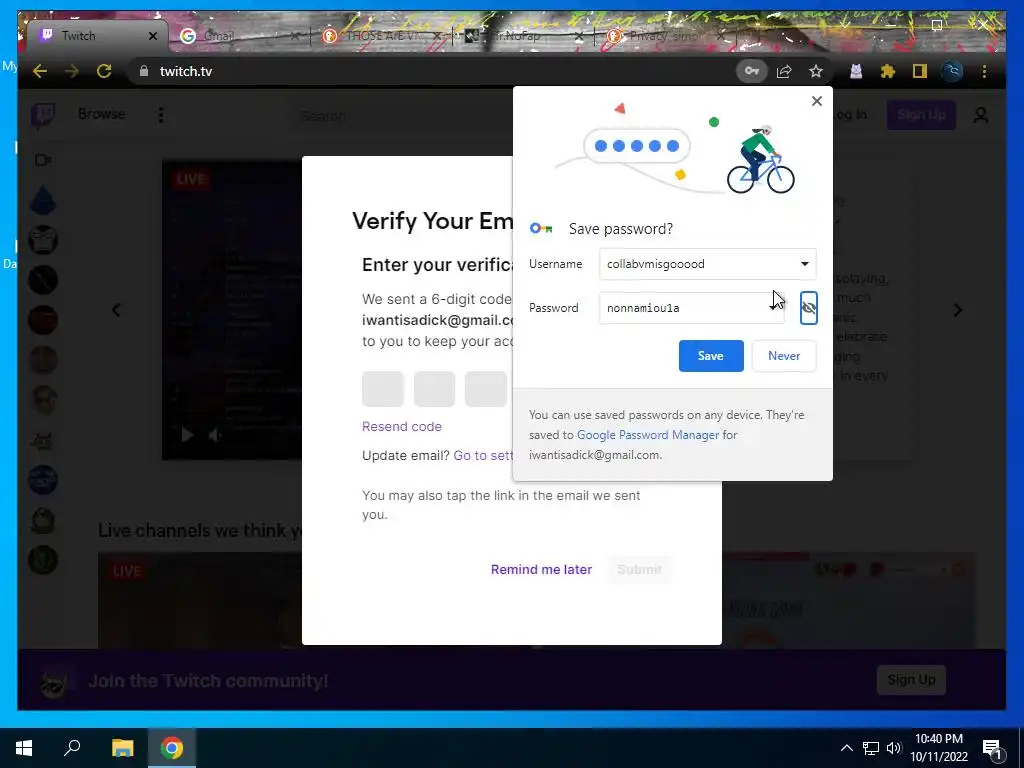Click Sign Up in Twitch header

[x=921, y=115]
